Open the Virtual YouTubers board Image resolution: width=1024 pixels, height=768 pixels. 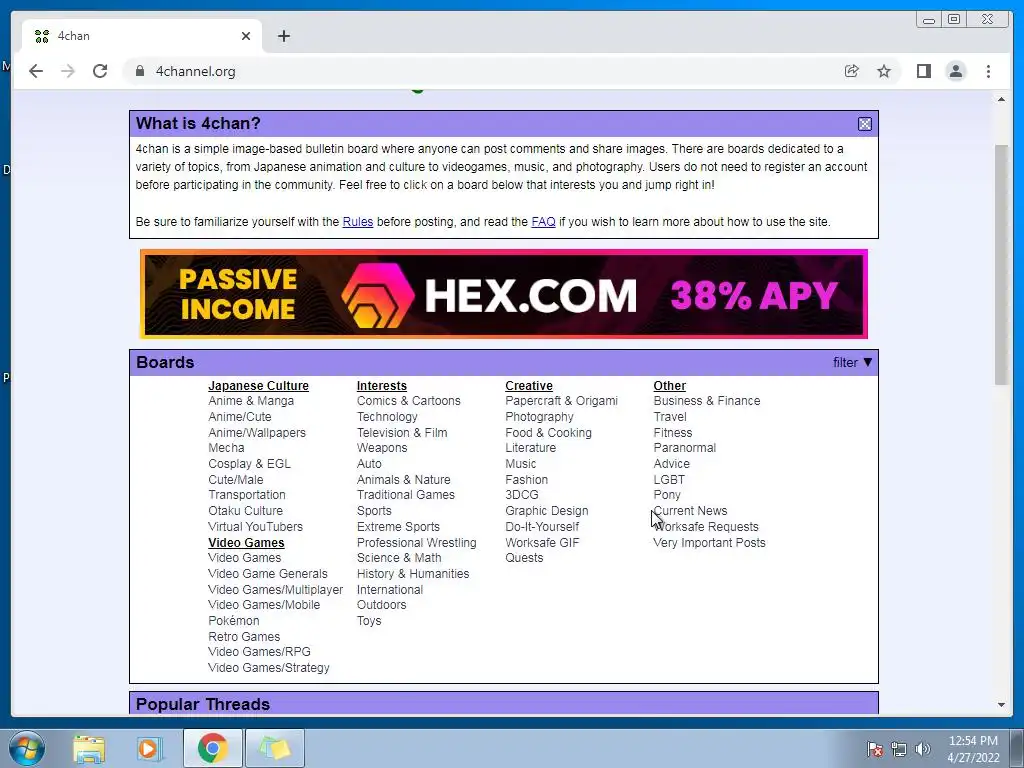pyautogui.click(x=255, y=527)
